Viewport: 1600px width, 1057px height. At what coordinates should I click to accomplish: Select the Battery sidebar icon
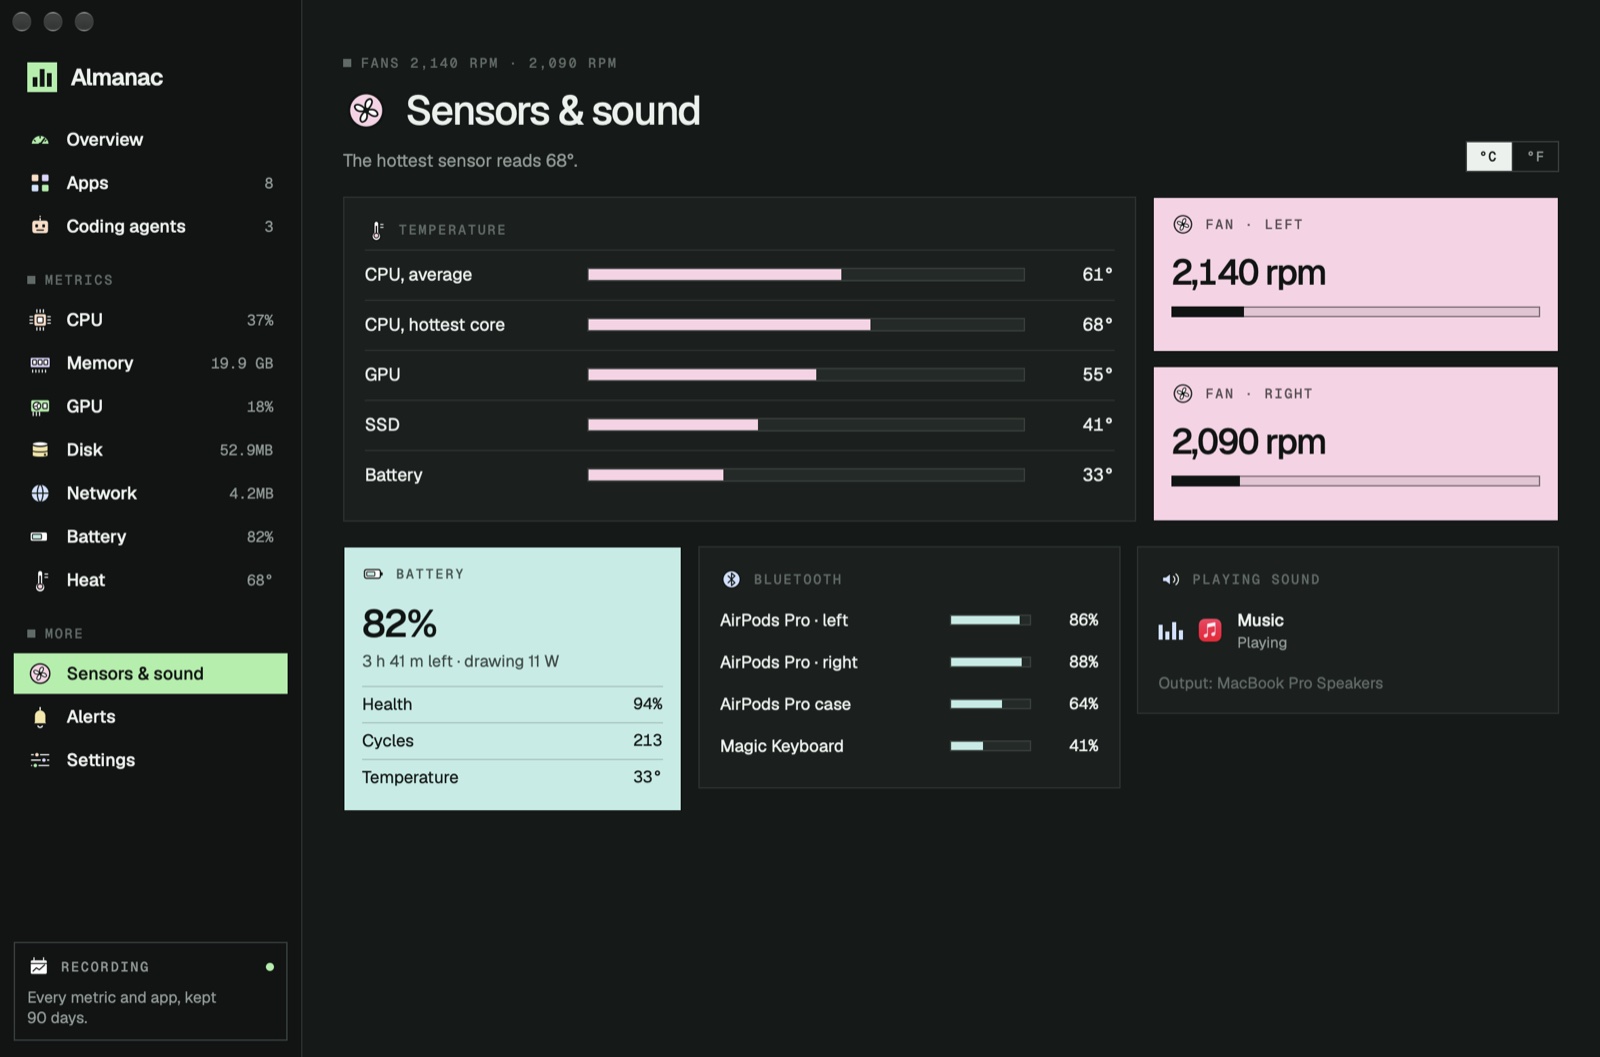point(40,537)
